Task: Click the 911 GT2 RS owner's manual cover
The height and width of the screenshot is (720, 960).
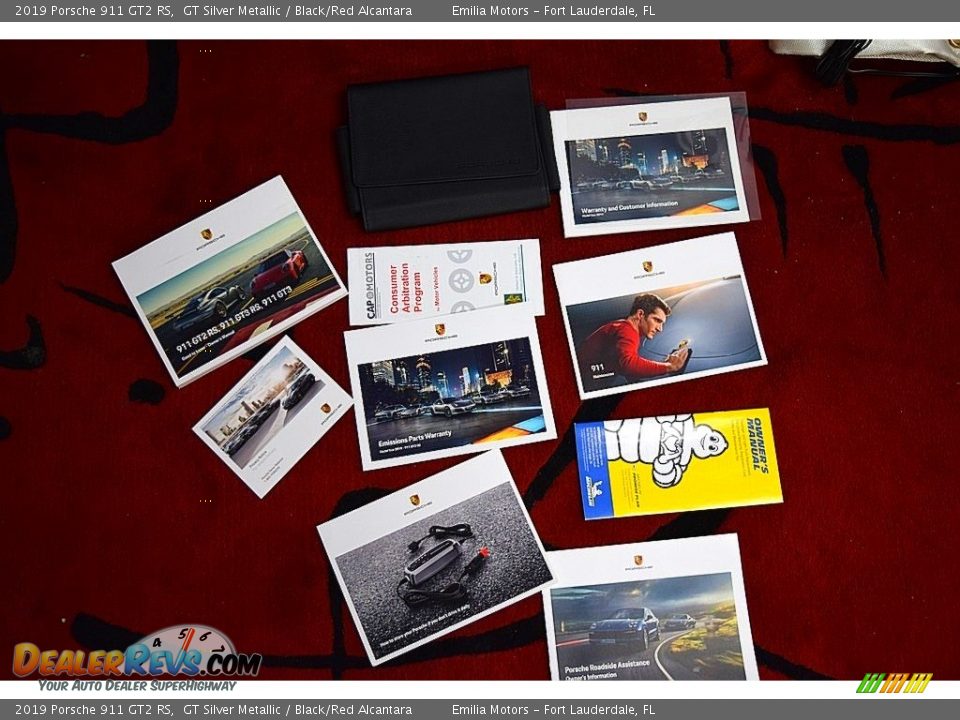Action: pos(230,280)
